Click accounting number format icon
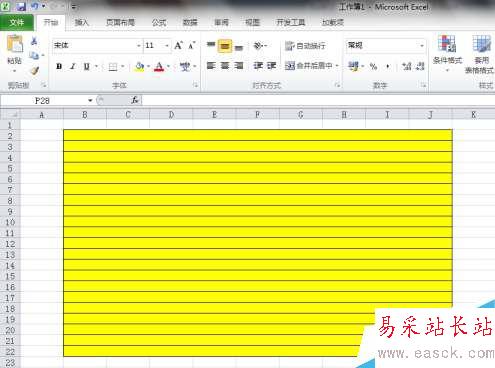Image resolution: width=495 pixels, height=368 pixels. click(x=354, y=66)
